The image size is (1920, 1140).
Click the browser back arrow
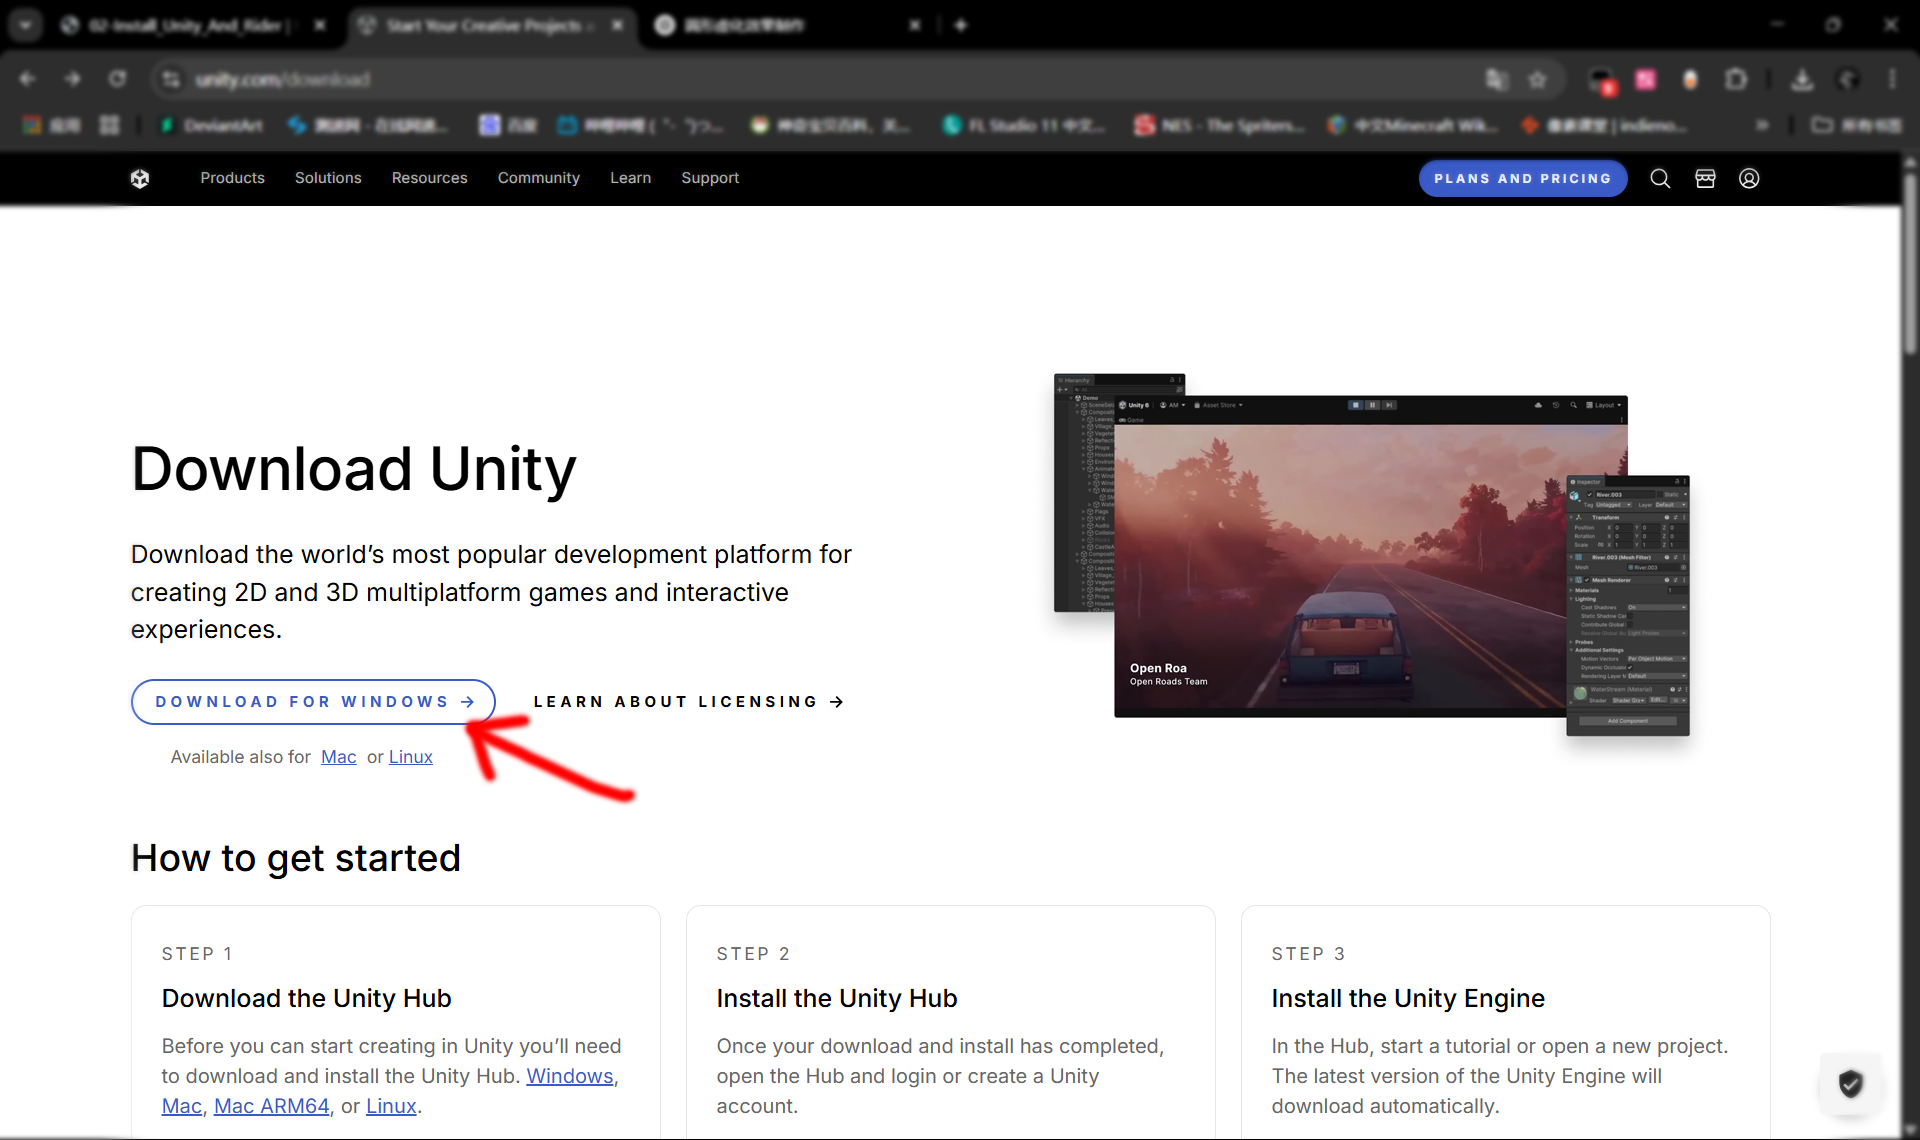click(28, 78)
